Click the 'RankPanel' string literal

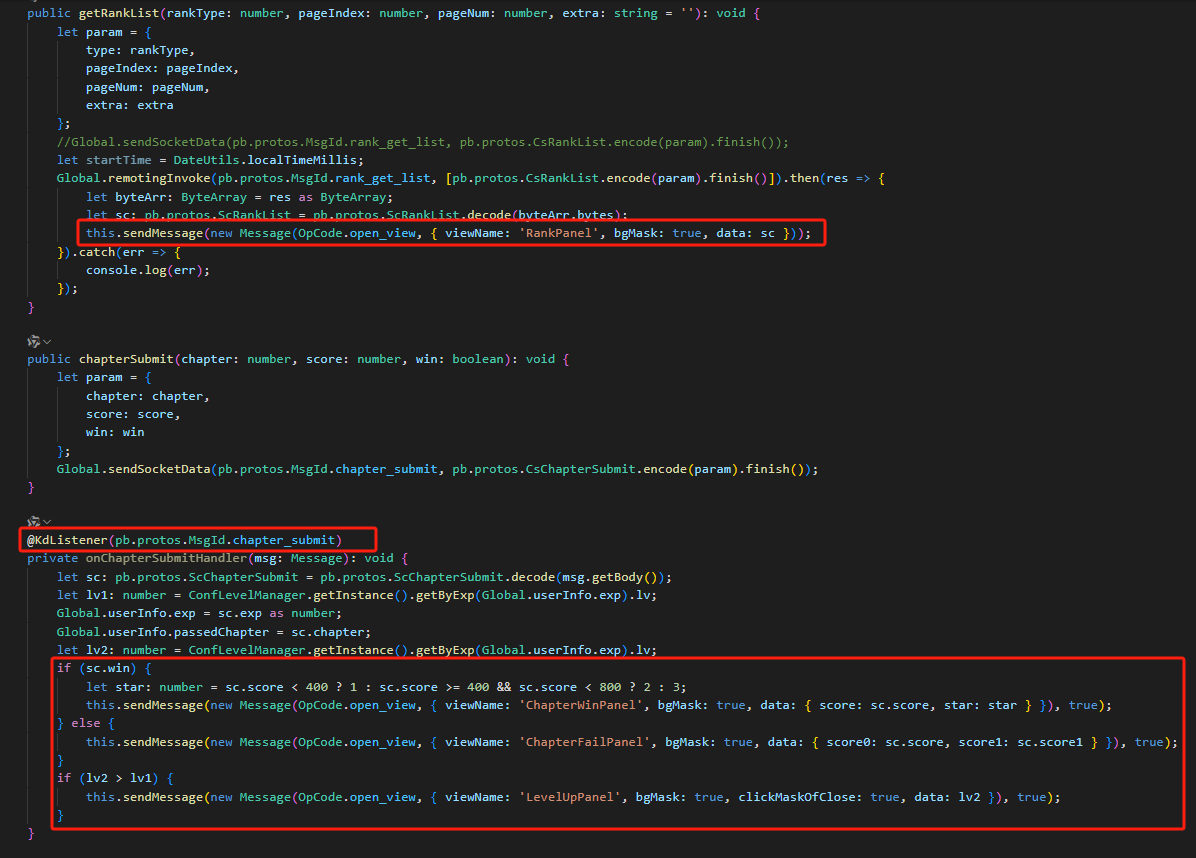pyautogui.click(x=558, y=233)
